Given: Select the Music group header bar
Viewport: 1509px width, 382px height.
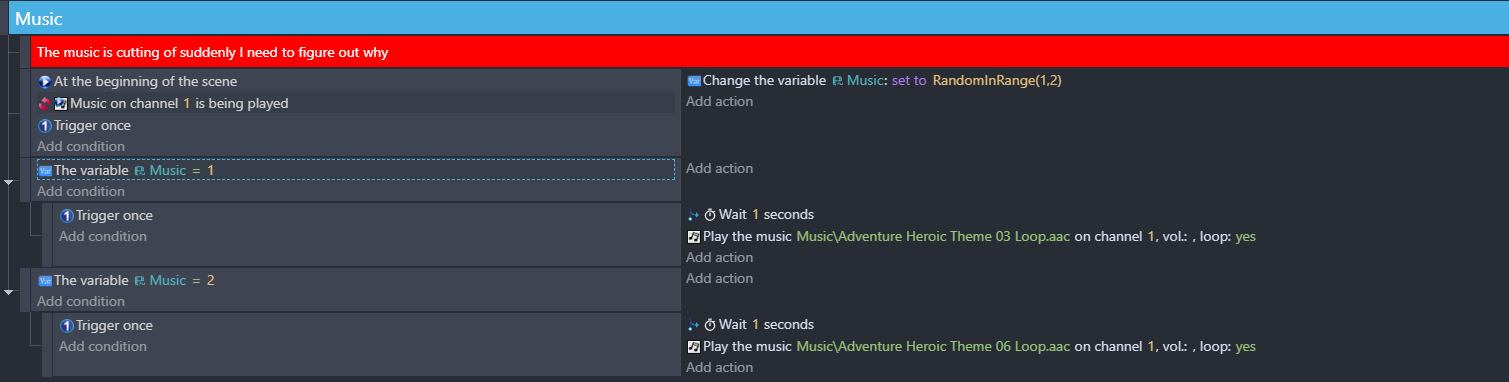Looking at the screenshot, I should click(x=754, y=18).
